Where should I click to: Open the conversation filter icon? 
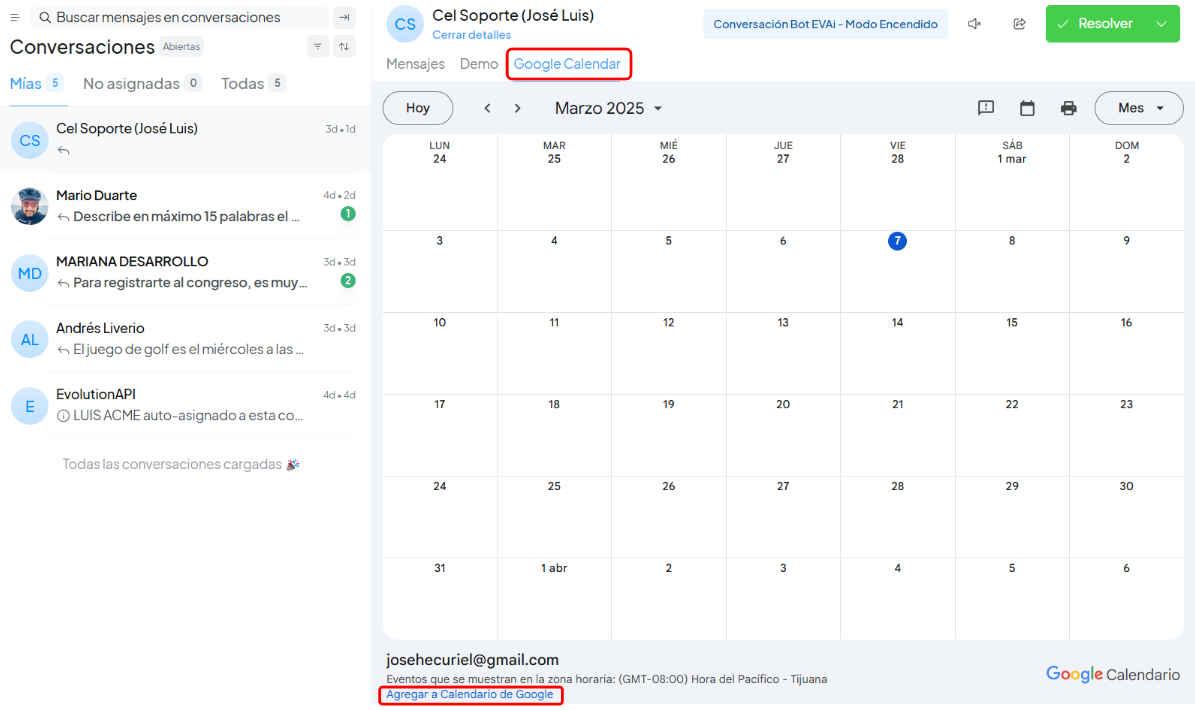click(x=318, y=46)
